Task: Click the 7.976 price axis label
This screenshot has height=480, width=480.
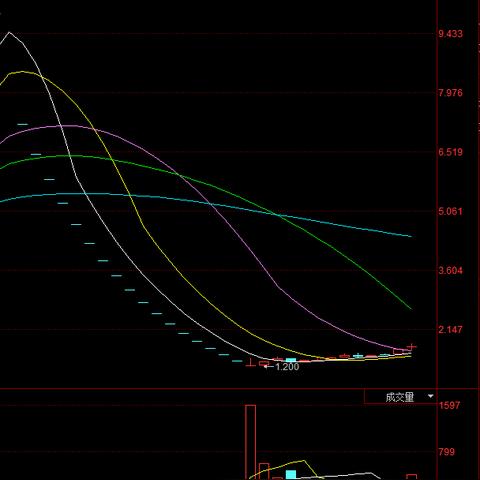Action: pos(450,93)
